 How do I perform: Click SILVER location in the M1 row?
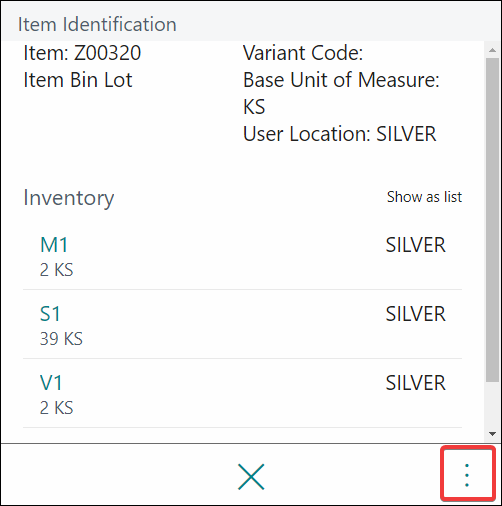click(x=415, y=245)
